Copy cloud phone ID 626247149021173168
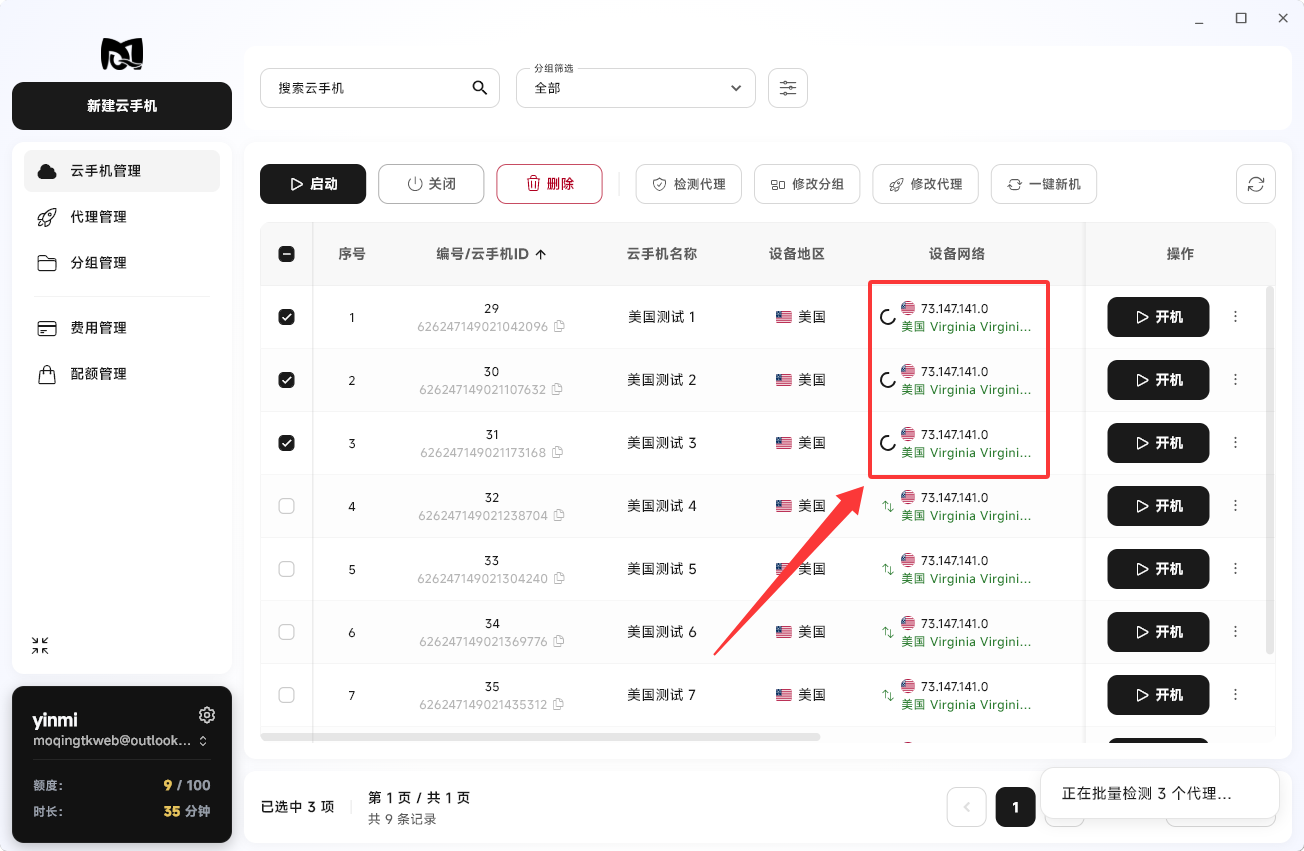This screenshot has height=851, width=1304. 558,452
